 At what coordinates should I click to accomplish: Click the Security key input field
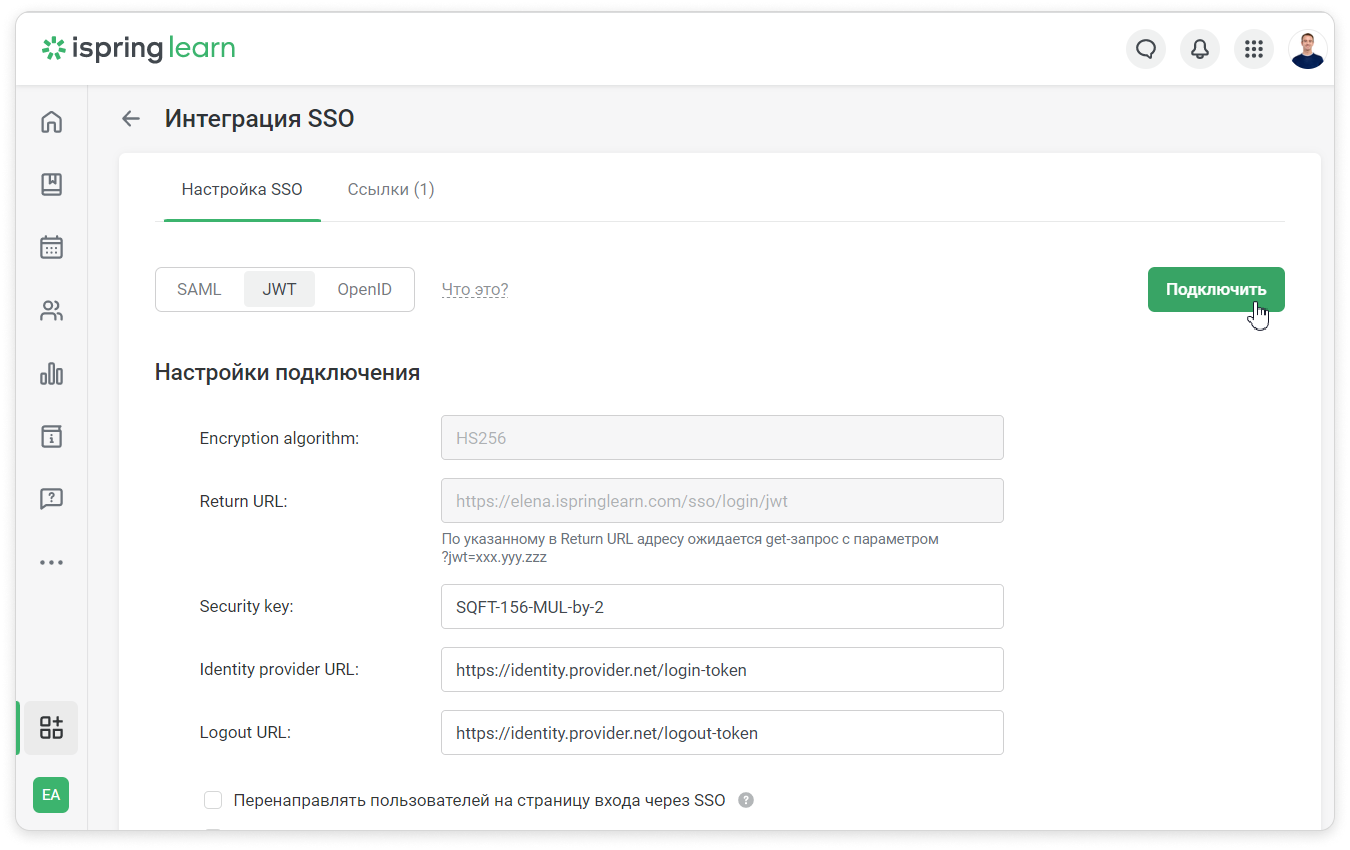click(722, 607)
